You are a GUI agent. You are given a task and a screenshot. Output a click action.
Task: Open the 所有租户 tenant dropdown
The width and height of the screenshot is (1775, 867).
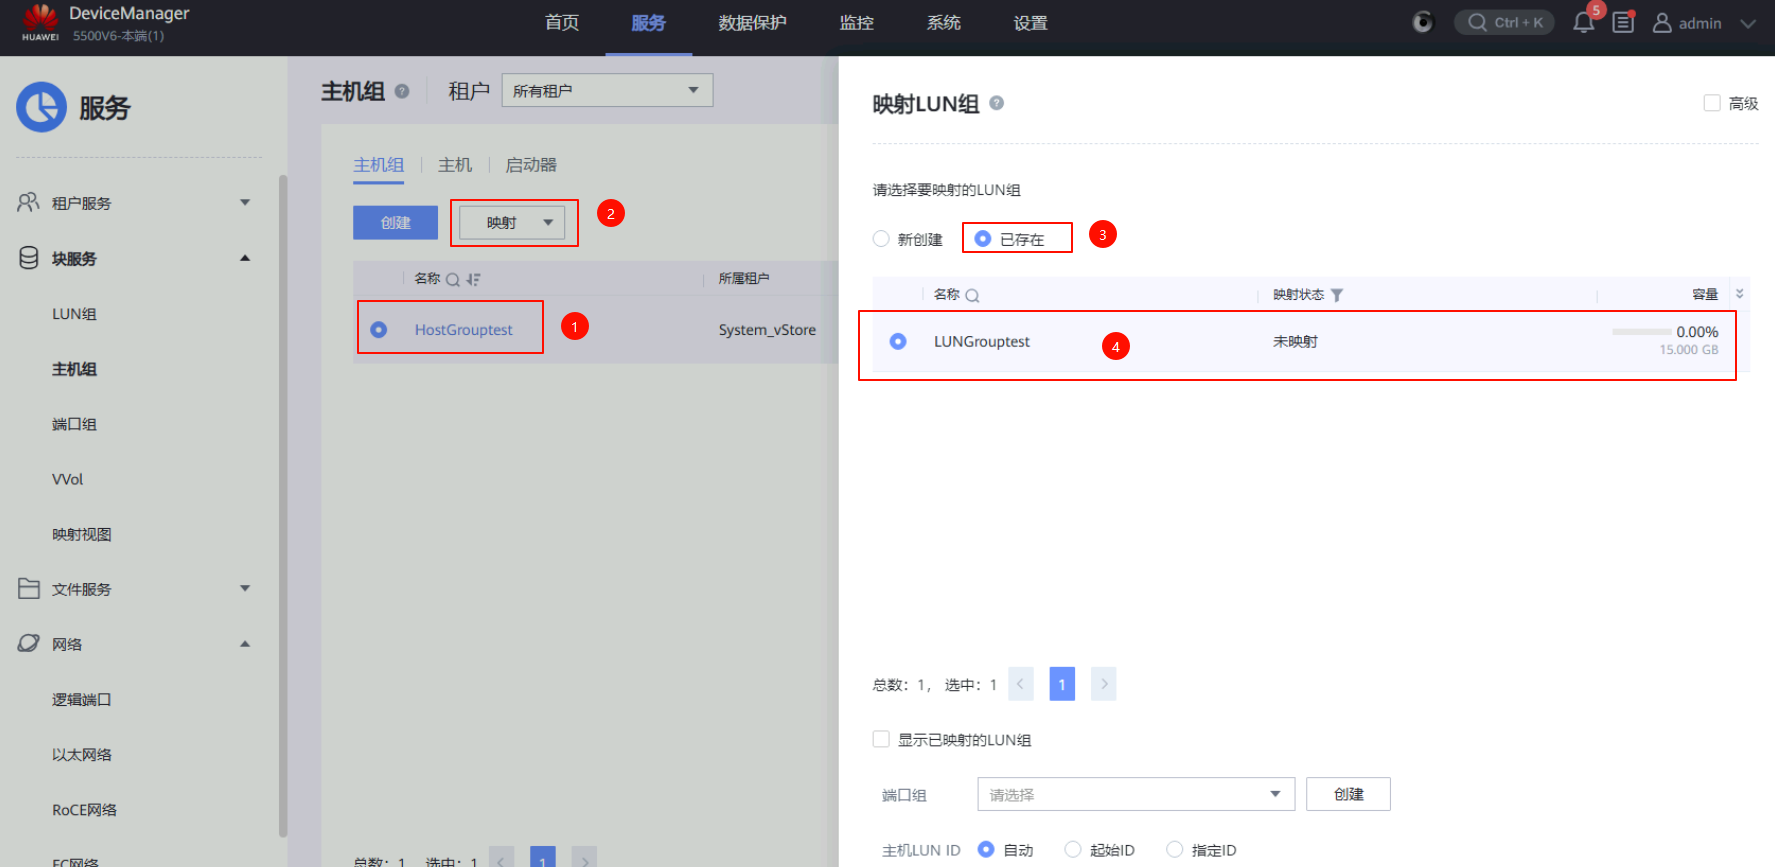(606, 91)
